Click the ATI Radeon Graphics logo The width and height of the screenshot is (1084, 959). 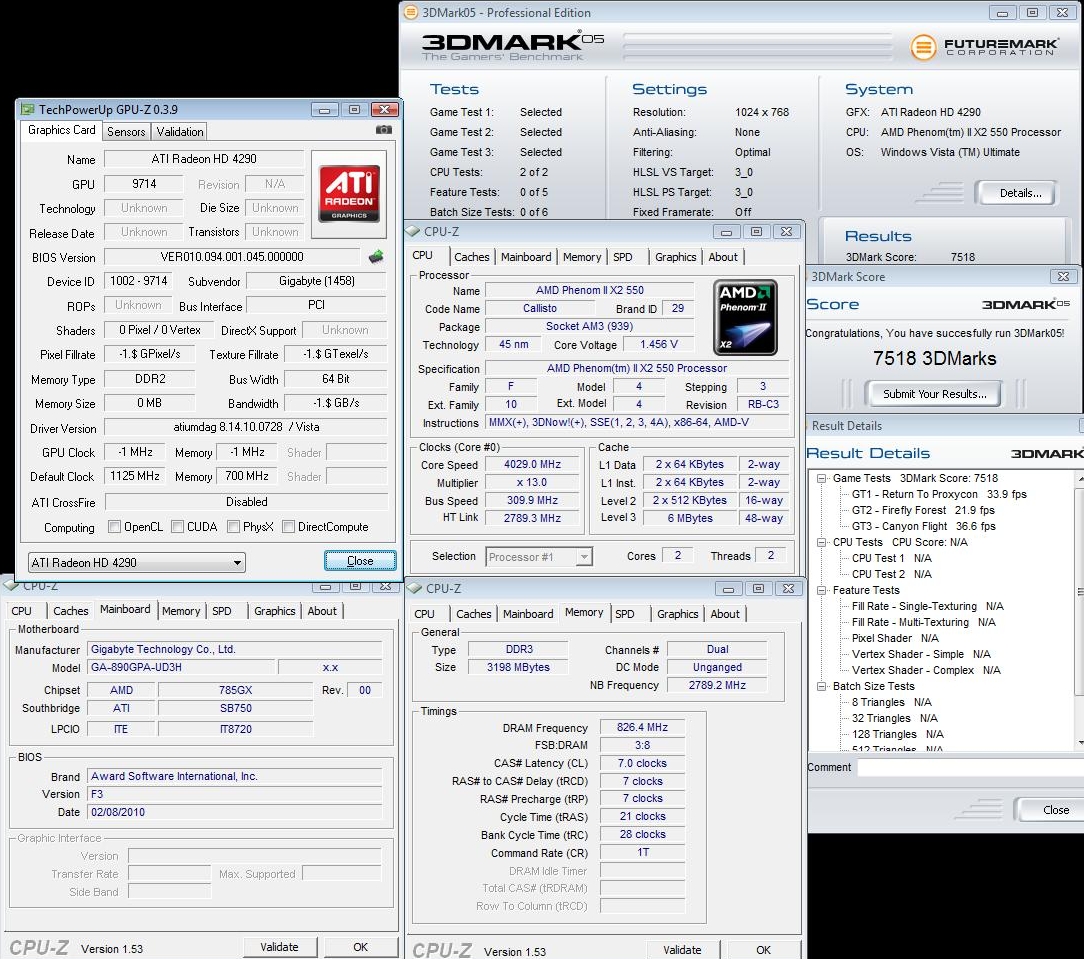tap(348, 193)
